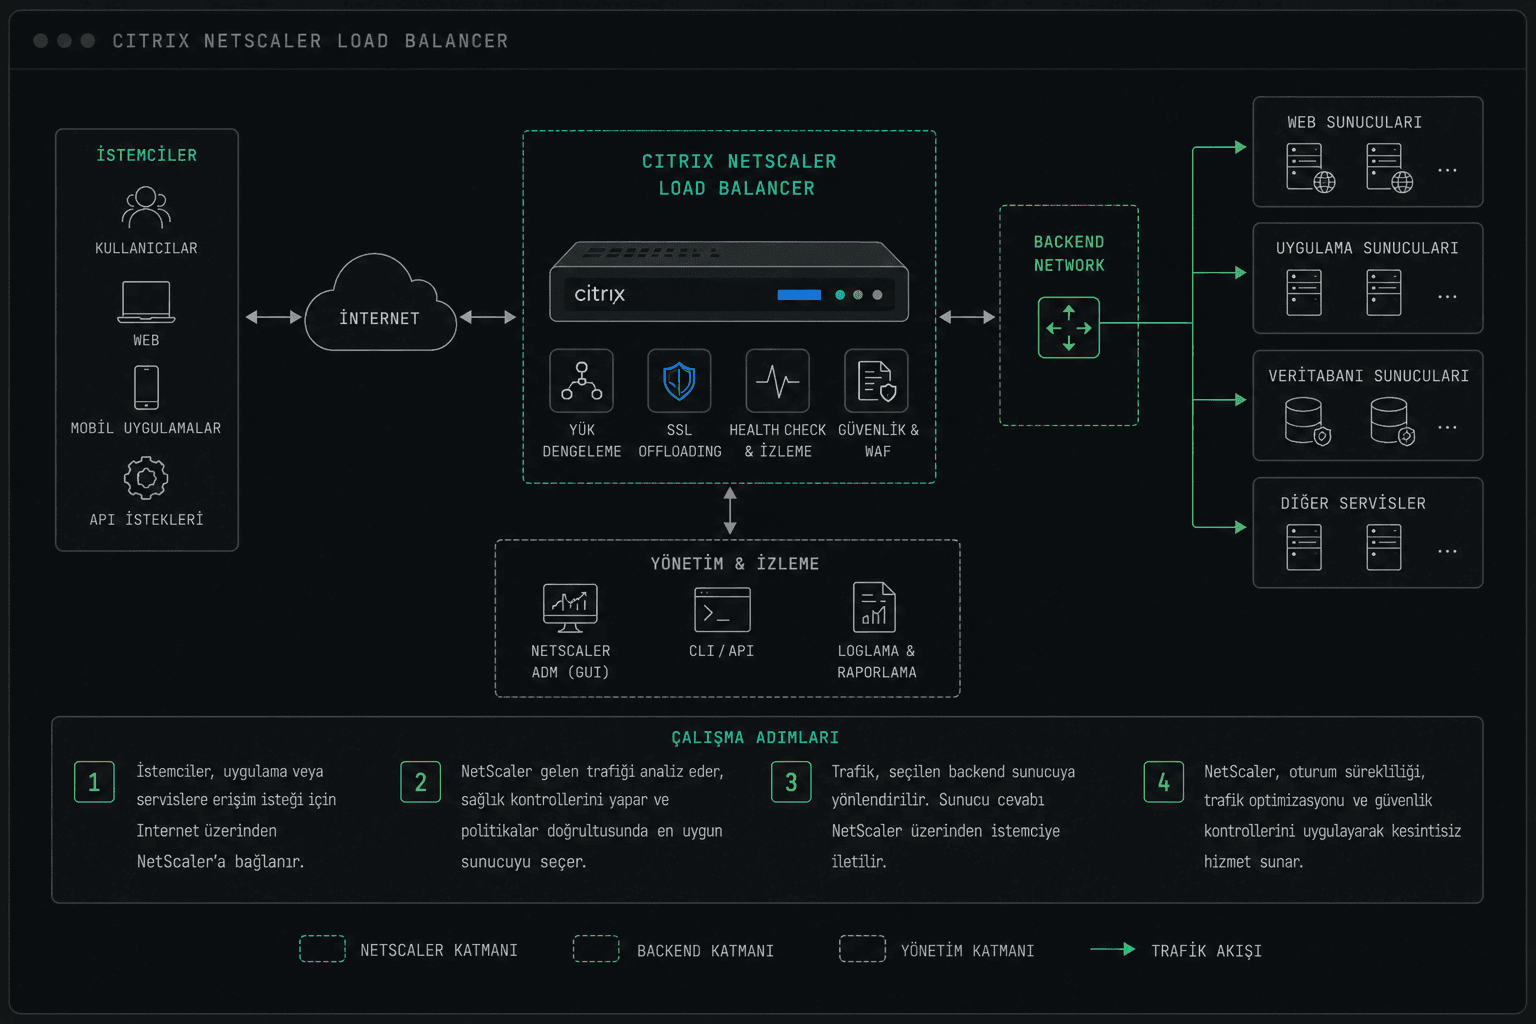1536x1024 pixels.
Task: Open the NetScaler ADM (GUI) monitor icon
Action: tap(570, 608)
